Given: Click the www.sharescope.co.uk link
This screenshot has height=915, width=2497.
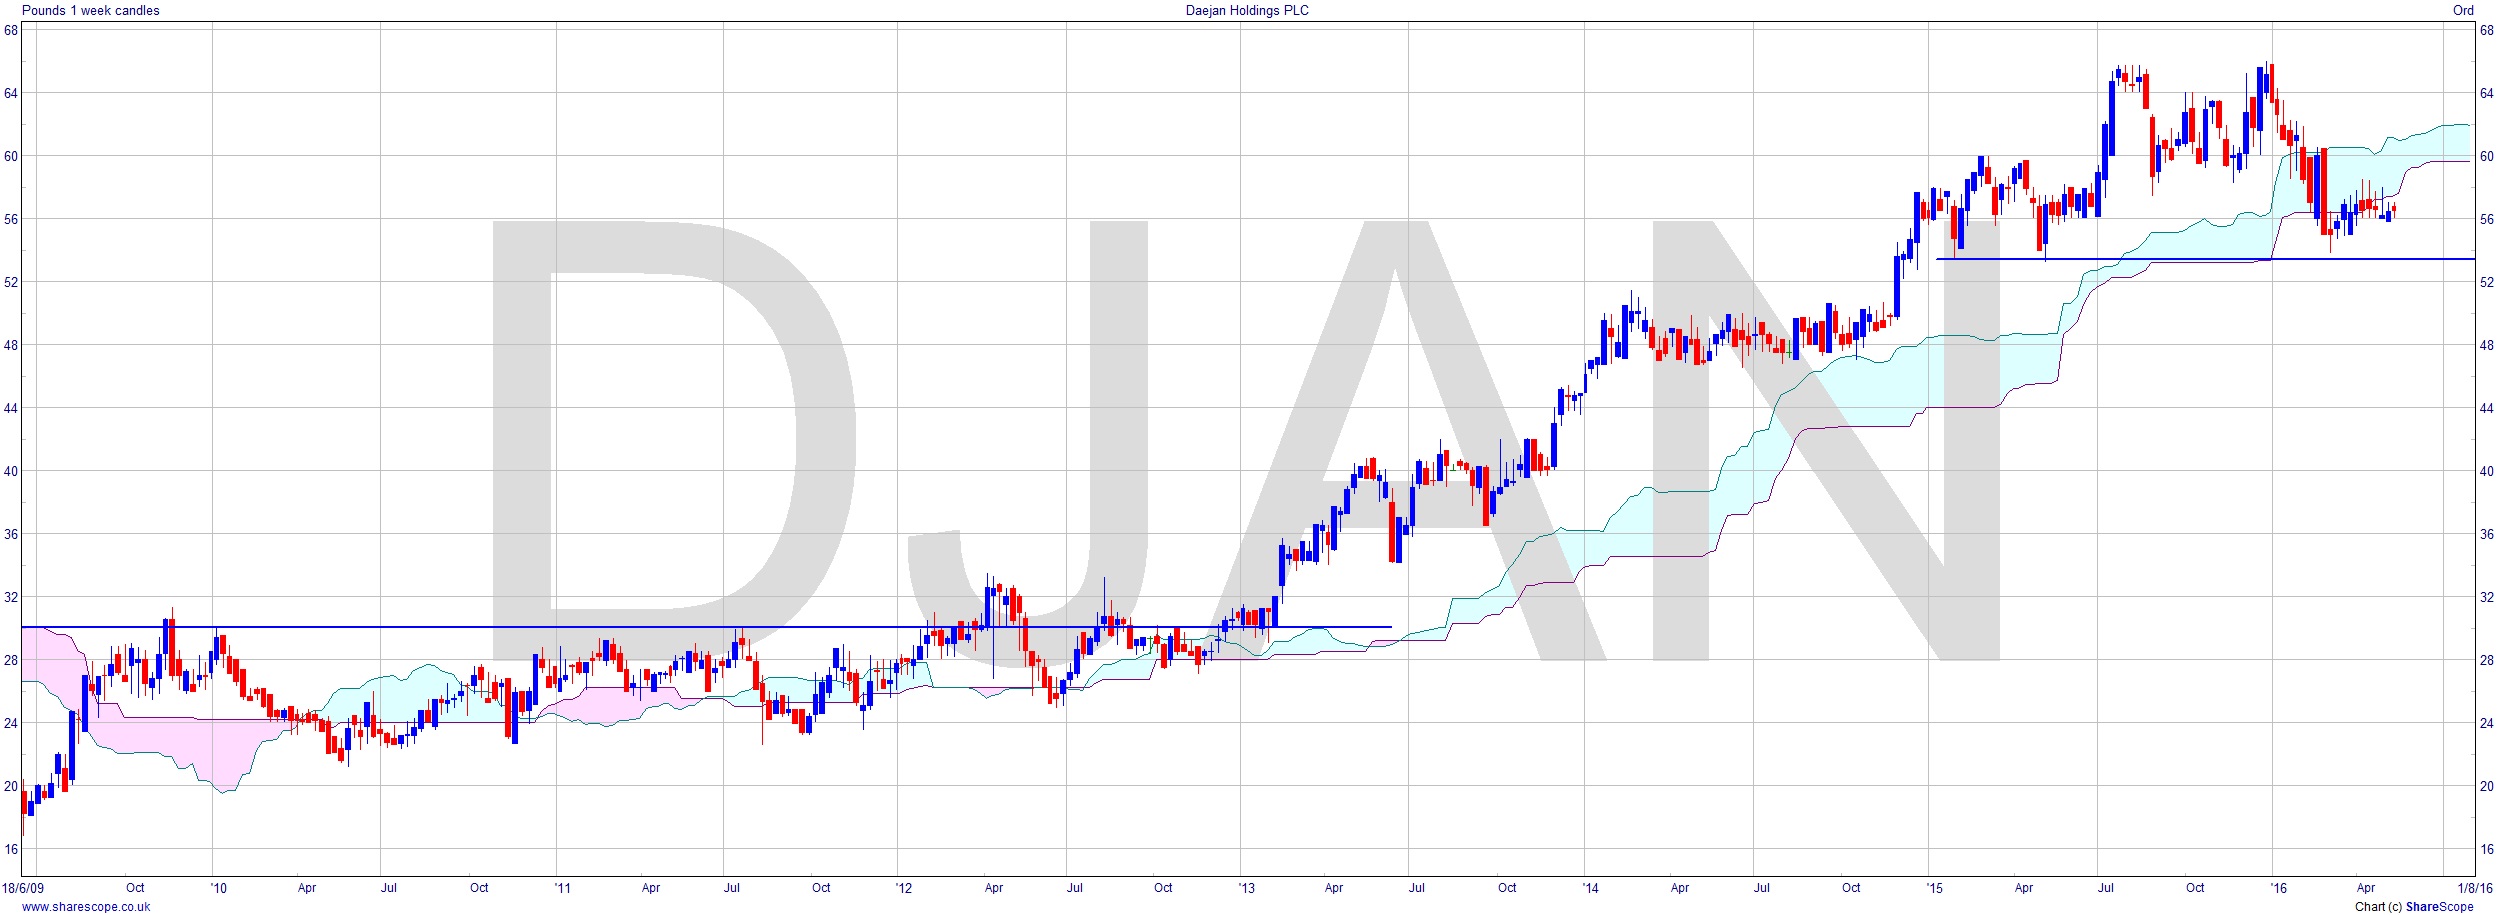Looking at the screenshot, I should point(86,907).
